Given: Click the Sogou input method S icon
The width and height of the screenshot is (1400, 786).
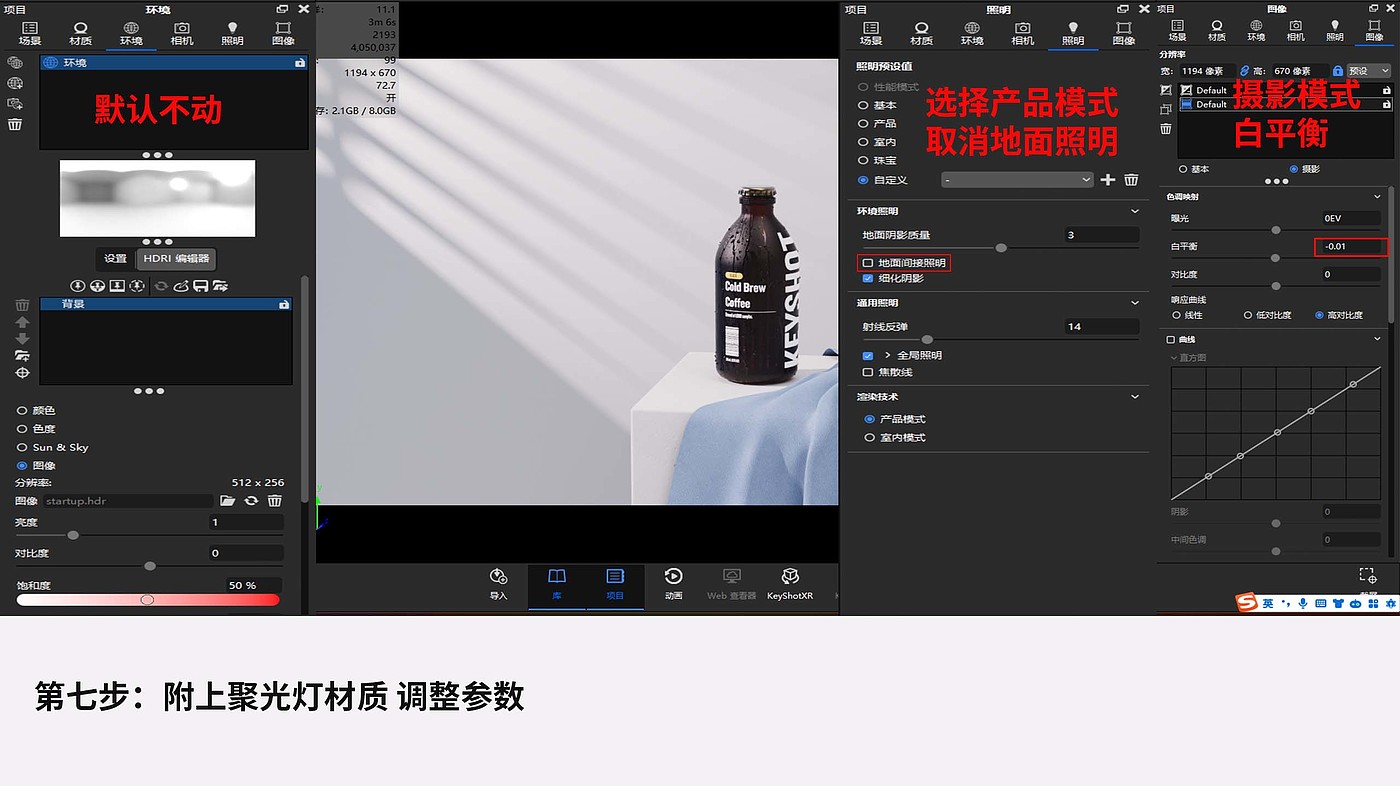Looking at the screenshot, I should 1246,603.
